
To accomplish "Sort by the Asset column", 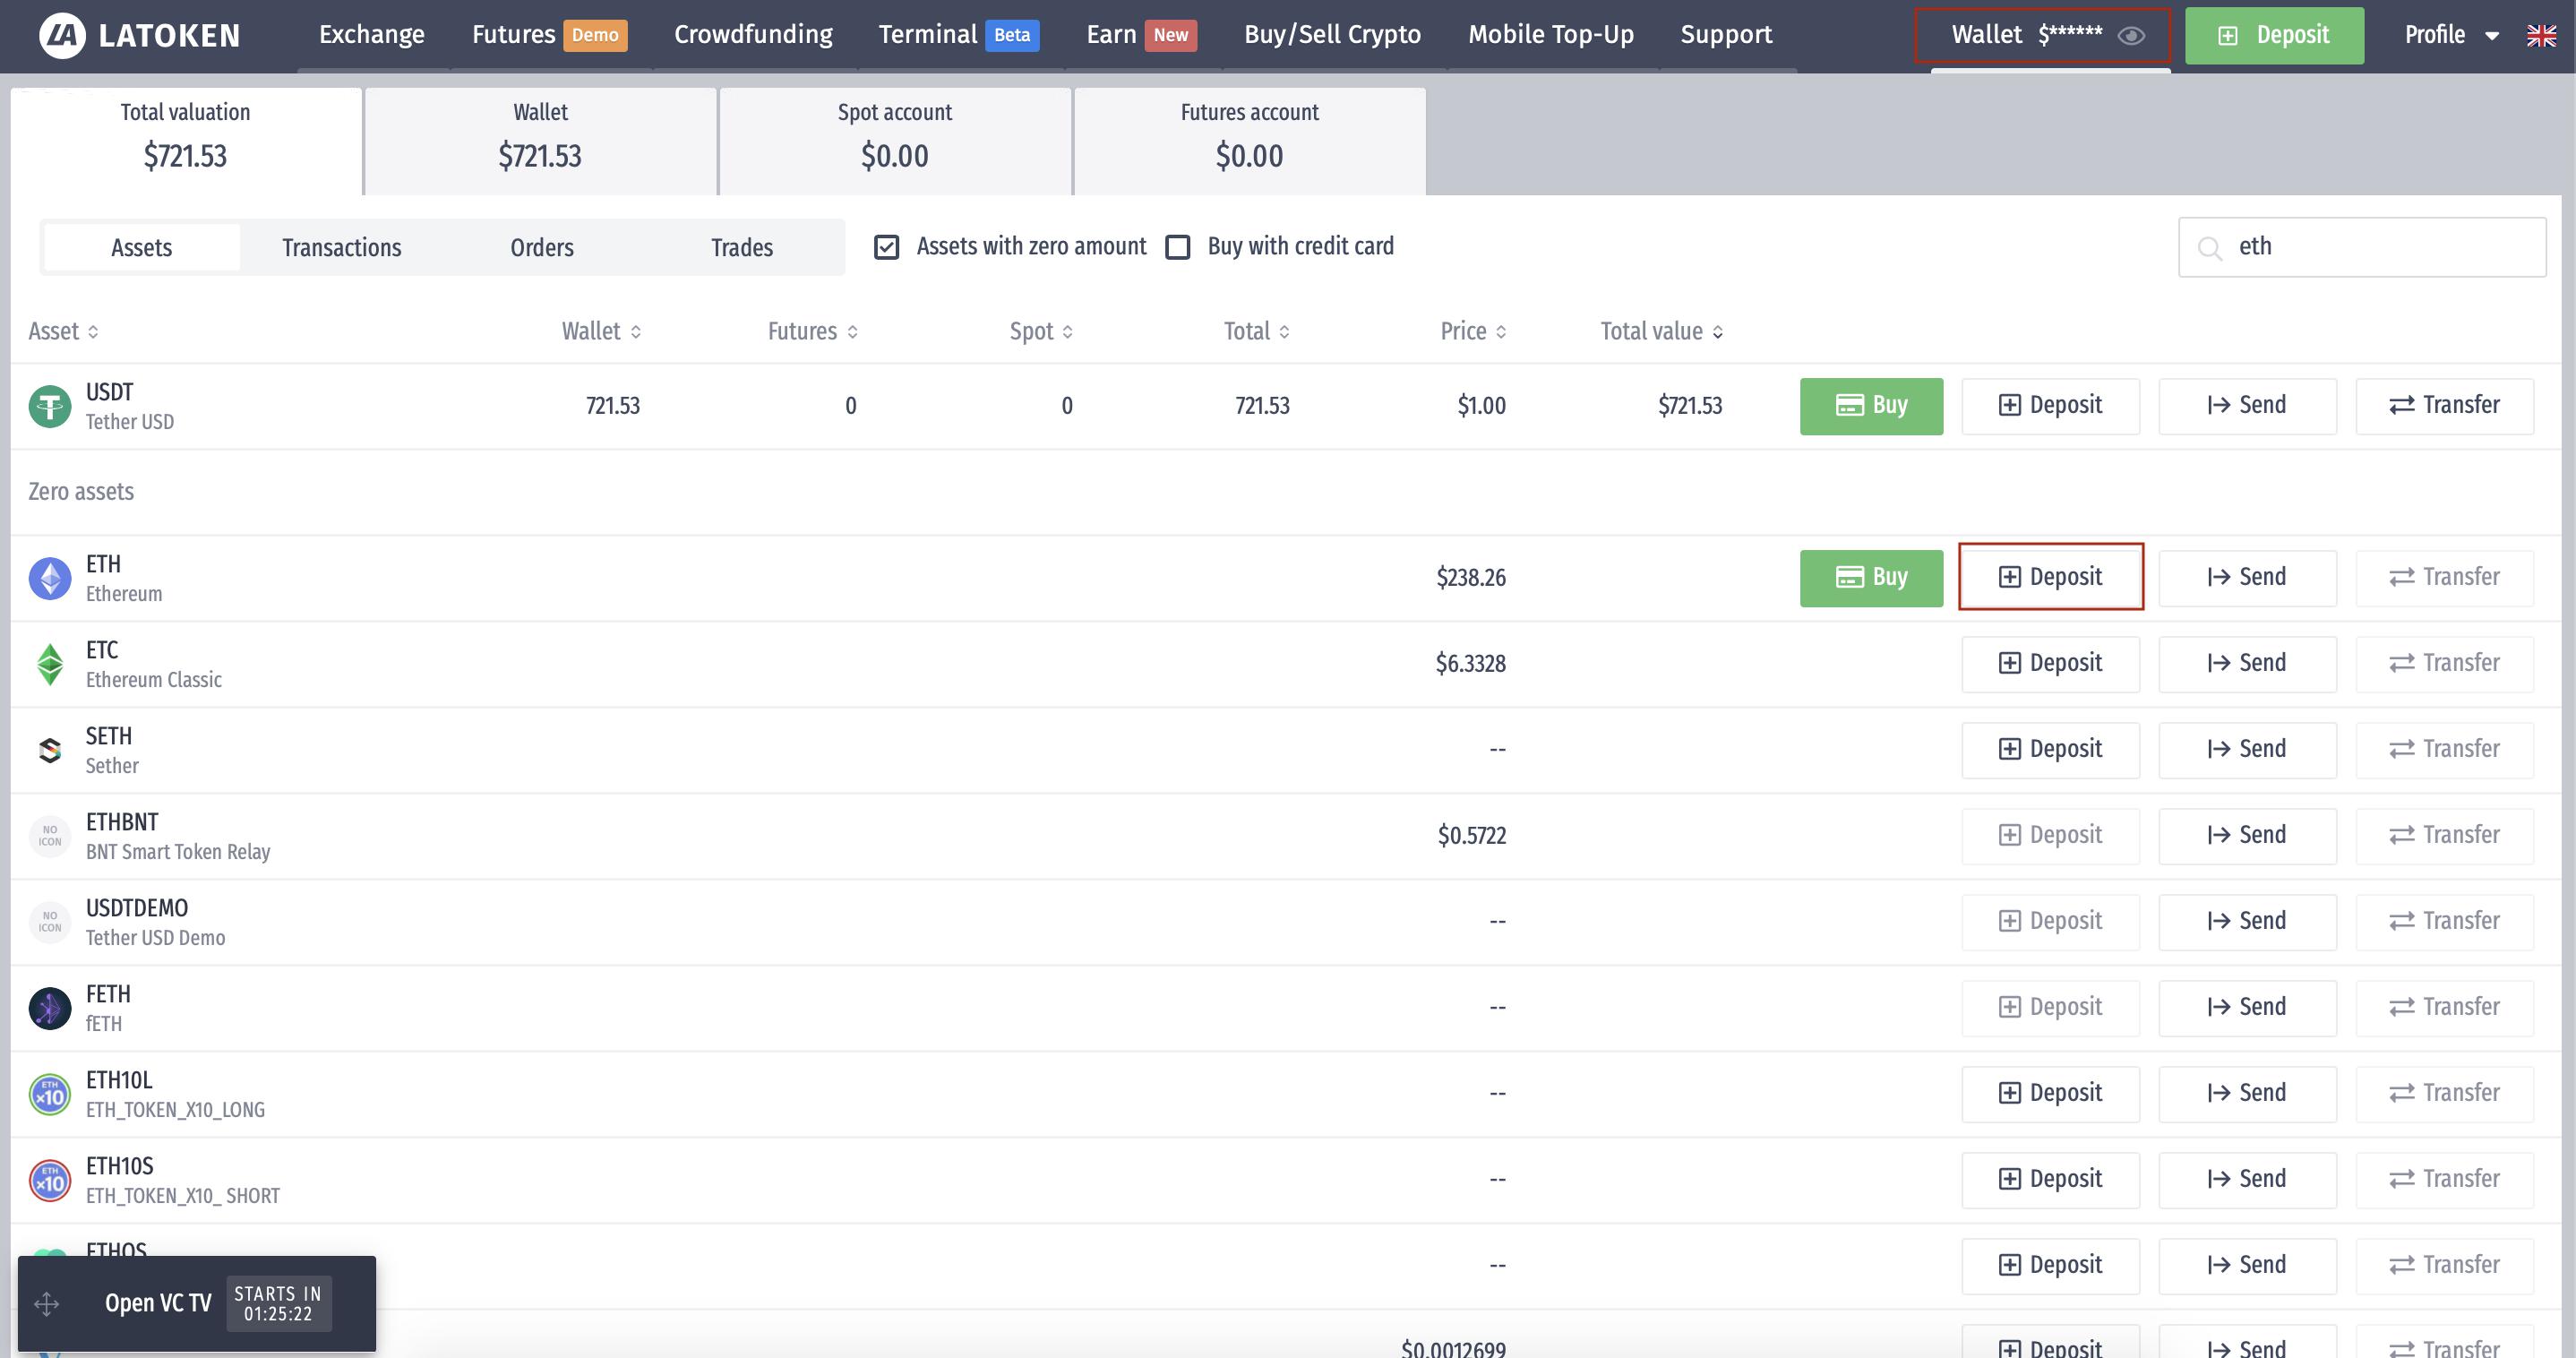I will (x=63, y=331).
